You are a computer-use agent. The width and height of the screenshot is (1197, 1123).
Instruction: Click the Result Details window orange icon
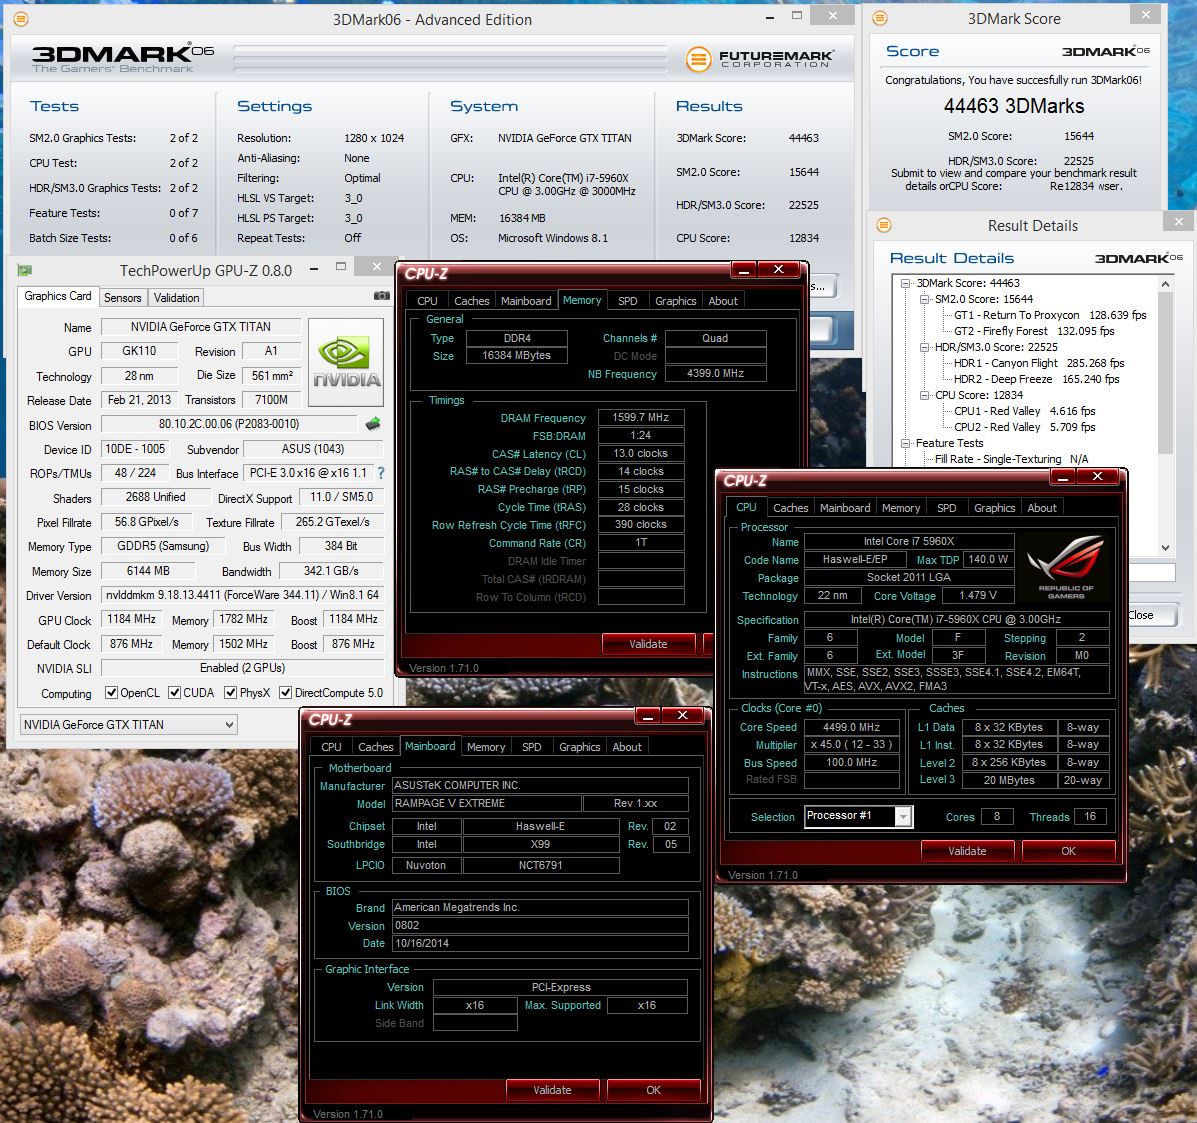[x=884, y=225]
